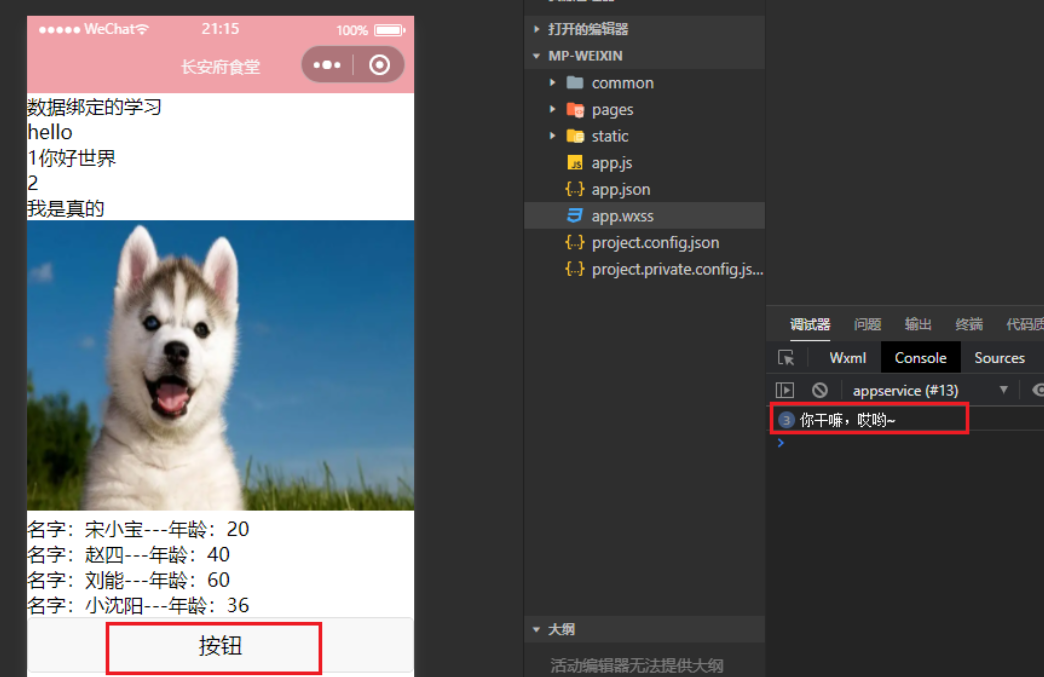The width and height of the screenshot is (1044, 677).
Task: Click the app.json braces icon
Action: click(575, 189)
